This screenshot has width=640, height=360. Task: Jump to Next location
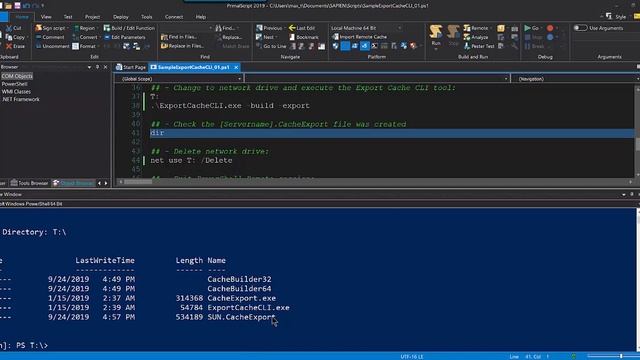(265, 37)
